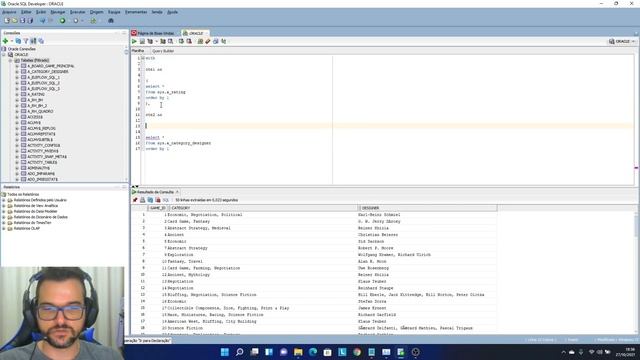The image size is (640, 360).
Task: Expand the A_CATEGORY_DESIGNER table node
Action: 17,71
